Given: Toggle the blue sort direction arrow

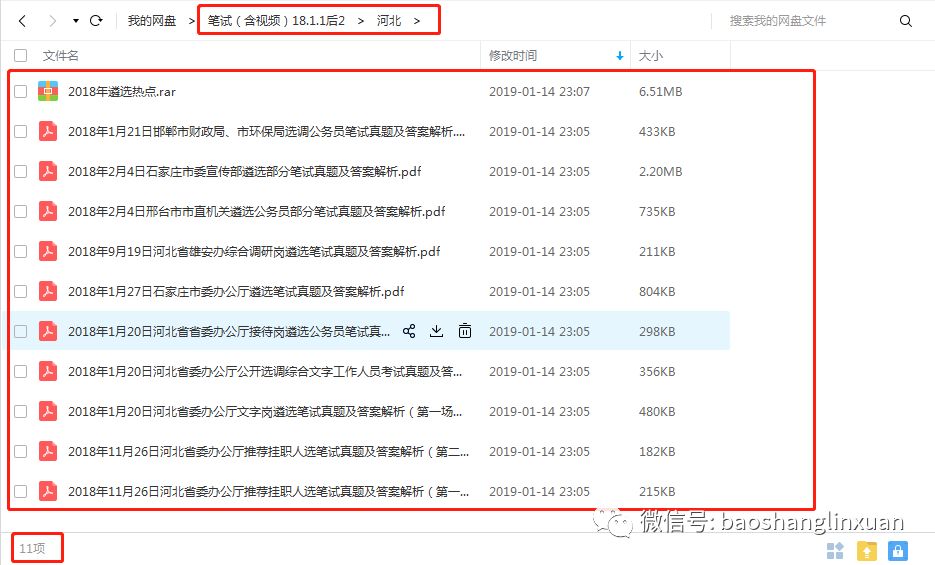Looking at the screenshot, I should [x=620, y=55].
